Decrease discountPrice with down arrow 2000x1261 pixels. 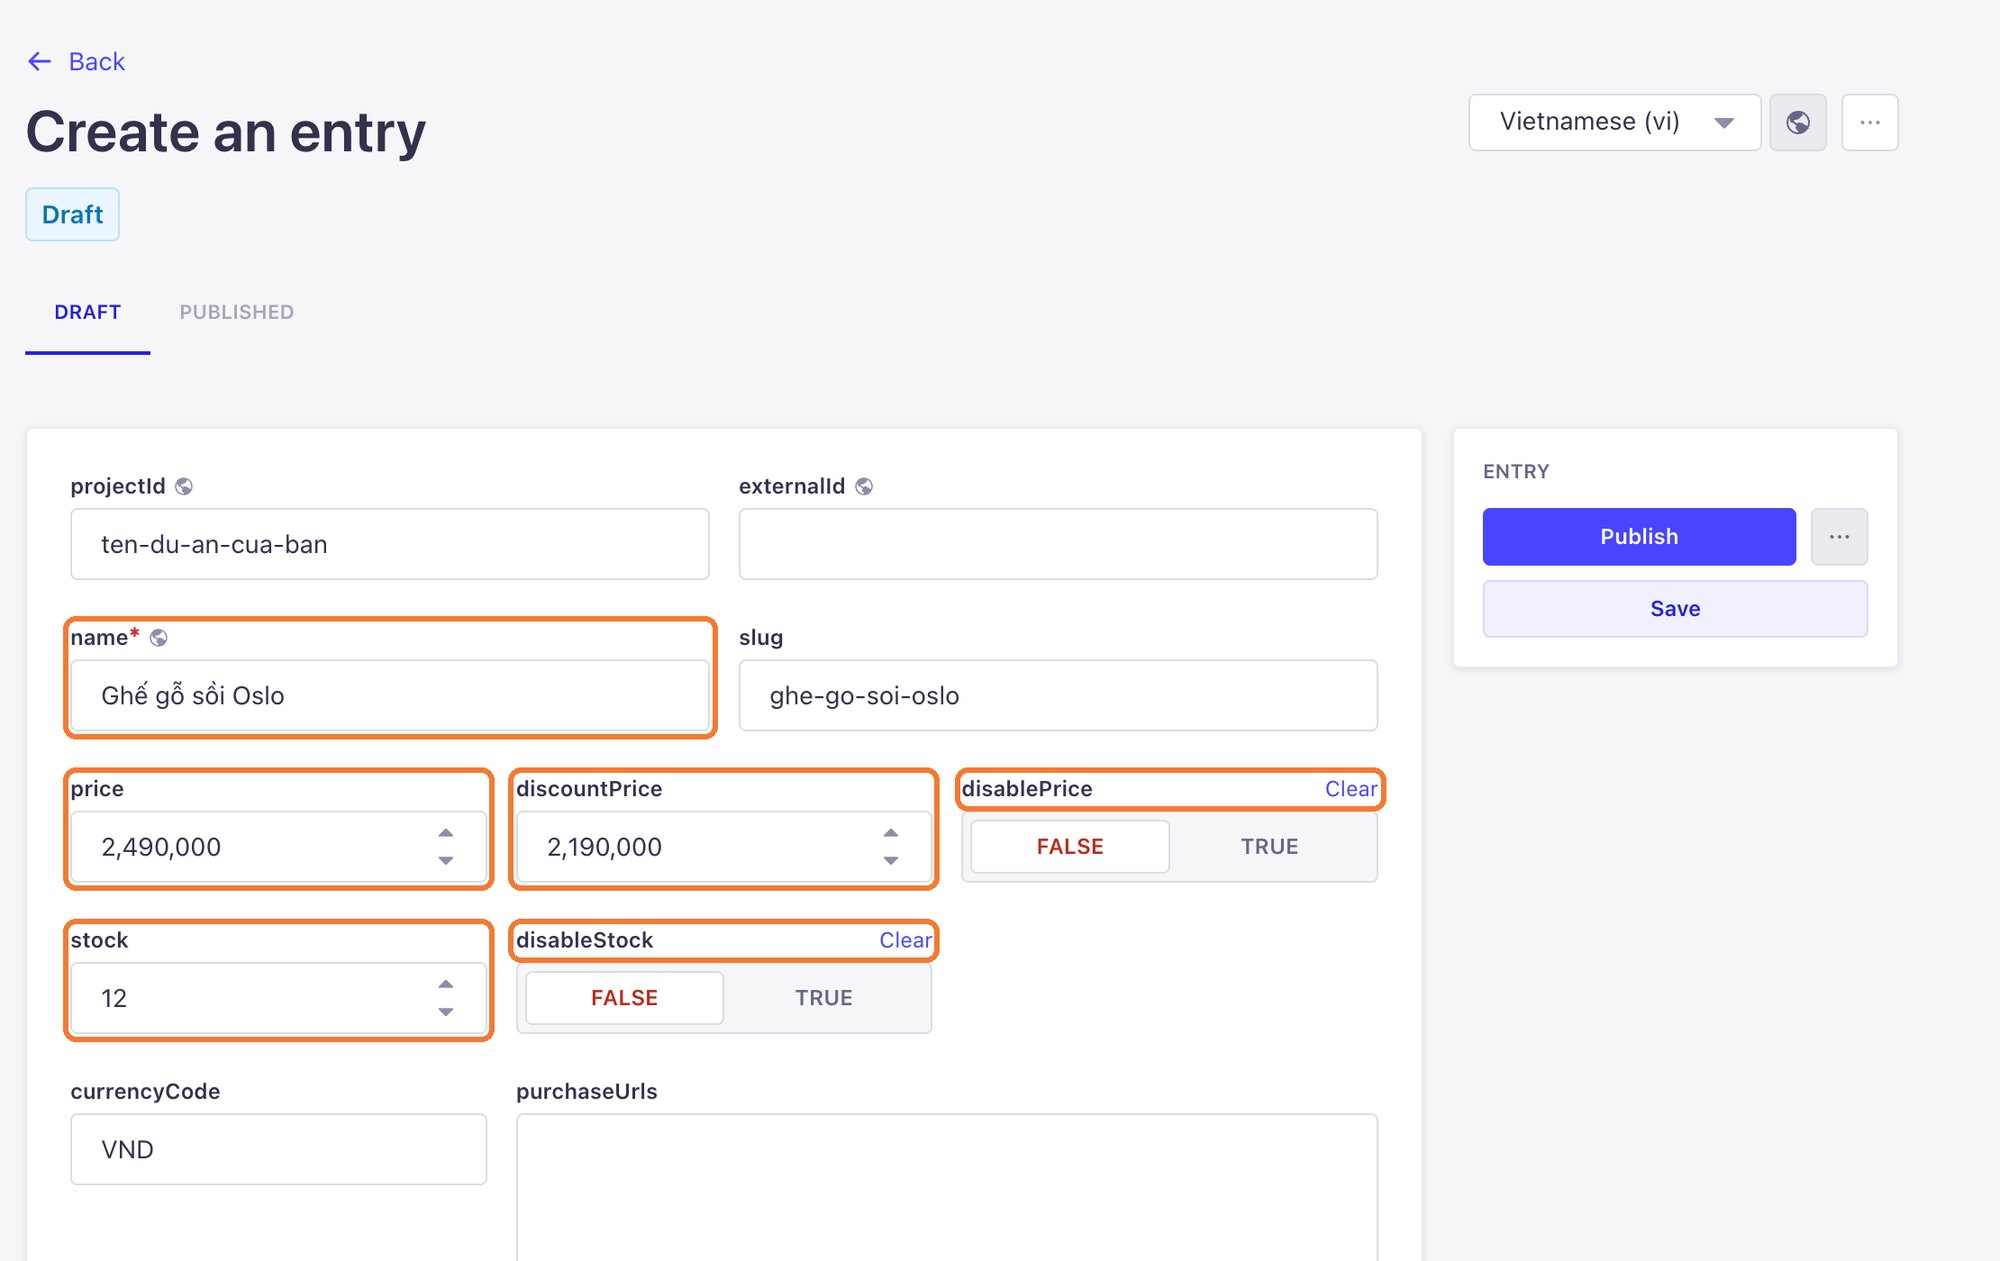[891, 860]
